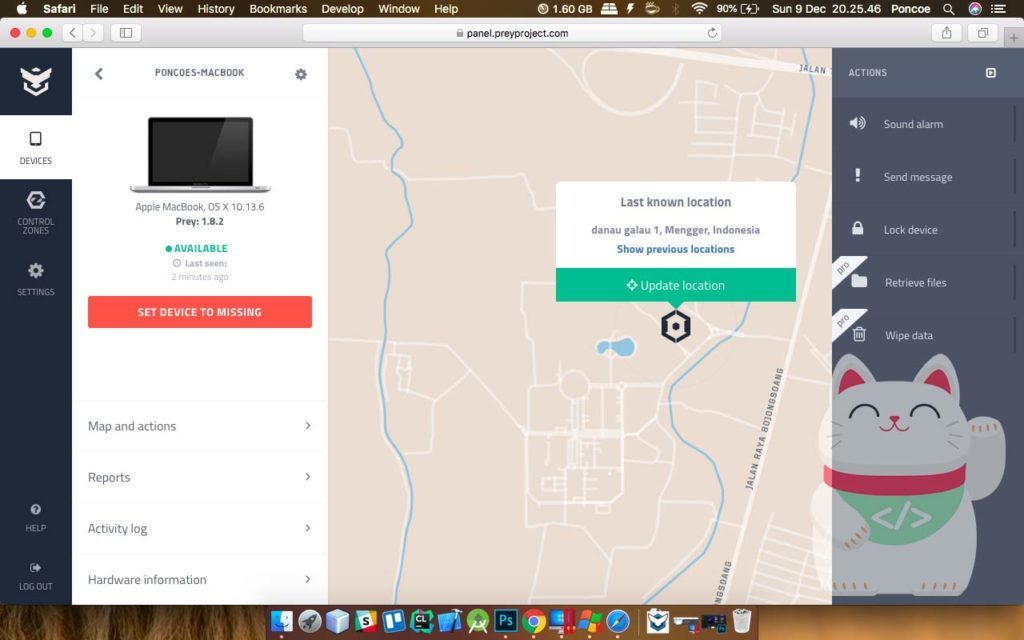The image size is (1024, 640).
Task: Reload the page from the address bar
Action: [712, 33]
